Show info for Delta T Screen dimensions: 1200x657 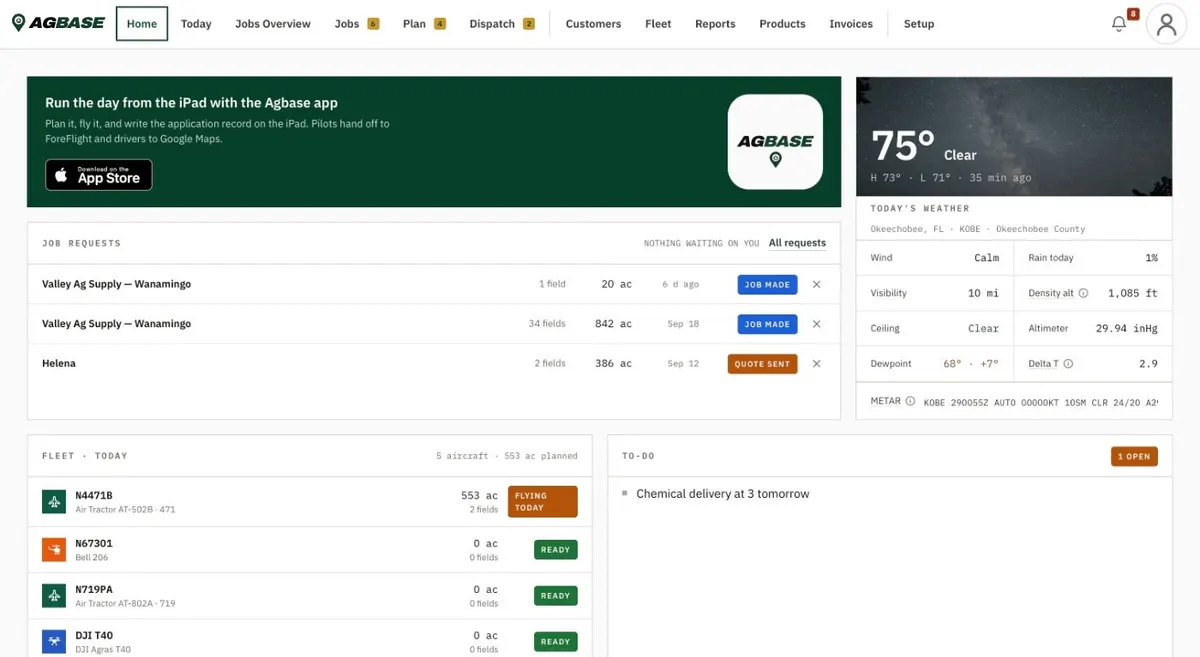point(1068,364)
